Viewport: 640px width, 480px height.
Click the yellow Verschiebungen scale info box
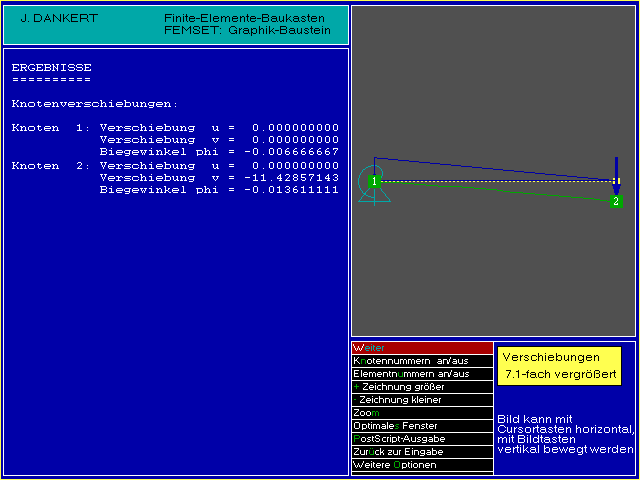559,366
